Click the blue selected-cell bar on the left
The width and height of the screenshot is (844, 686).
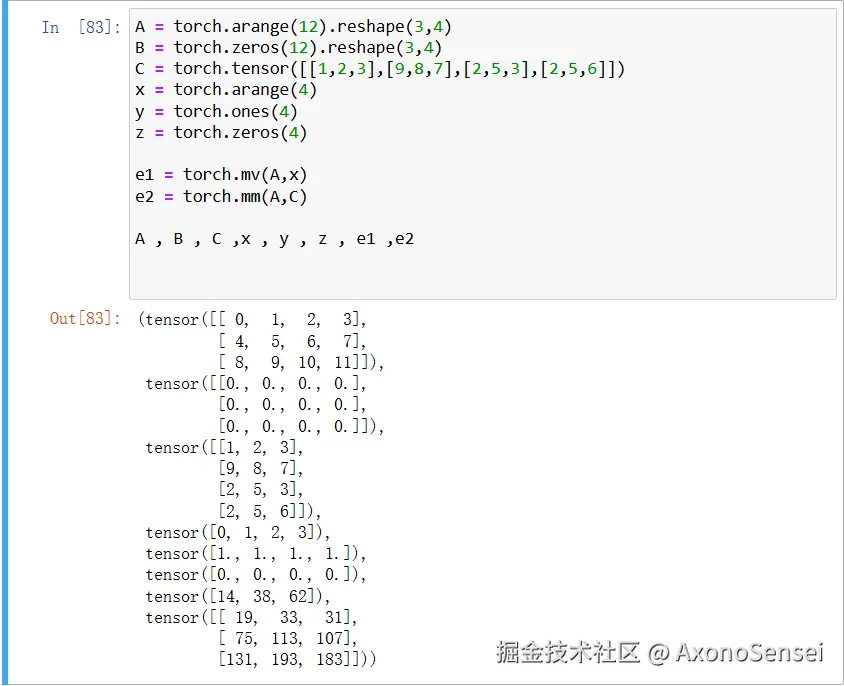5,343
